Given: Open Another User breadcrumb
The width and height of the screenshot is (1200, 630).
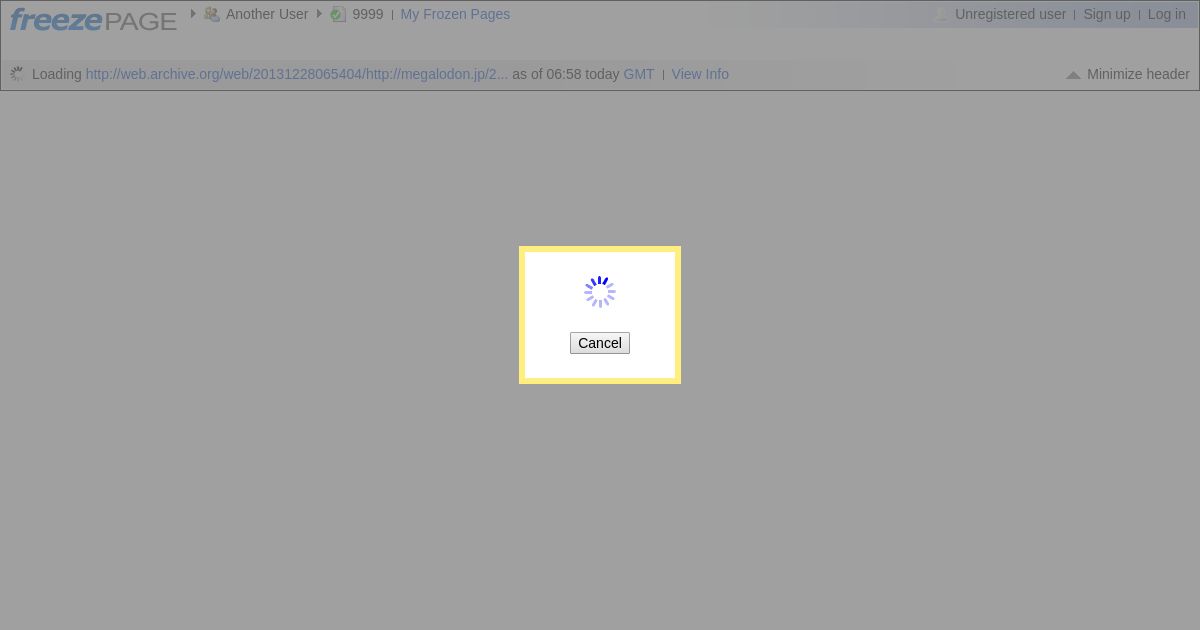Looking at the screenshot, I should [x=267, y=14].
